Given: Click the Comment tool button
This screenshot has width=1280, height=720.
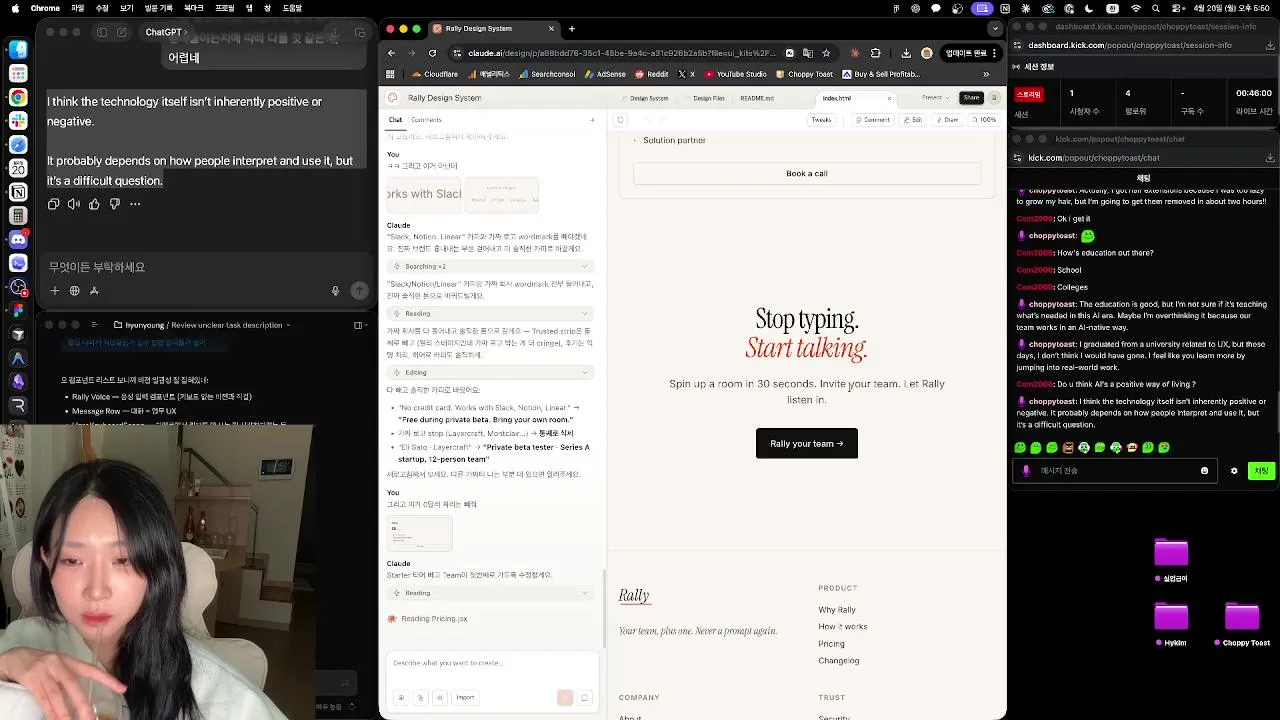Looking at the screenshot, I should point(872,120).
